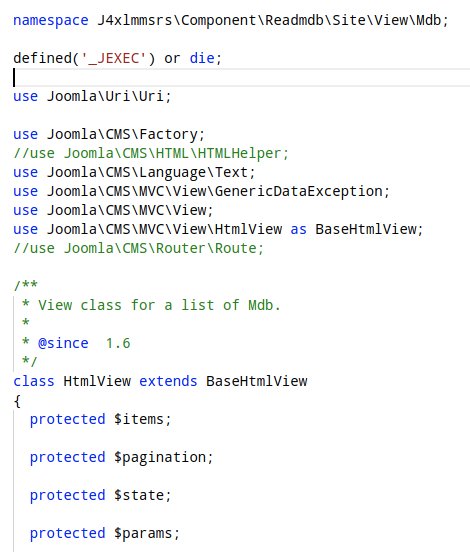
Task: Click the @since tag in the docblock
Action: [63, 343]
